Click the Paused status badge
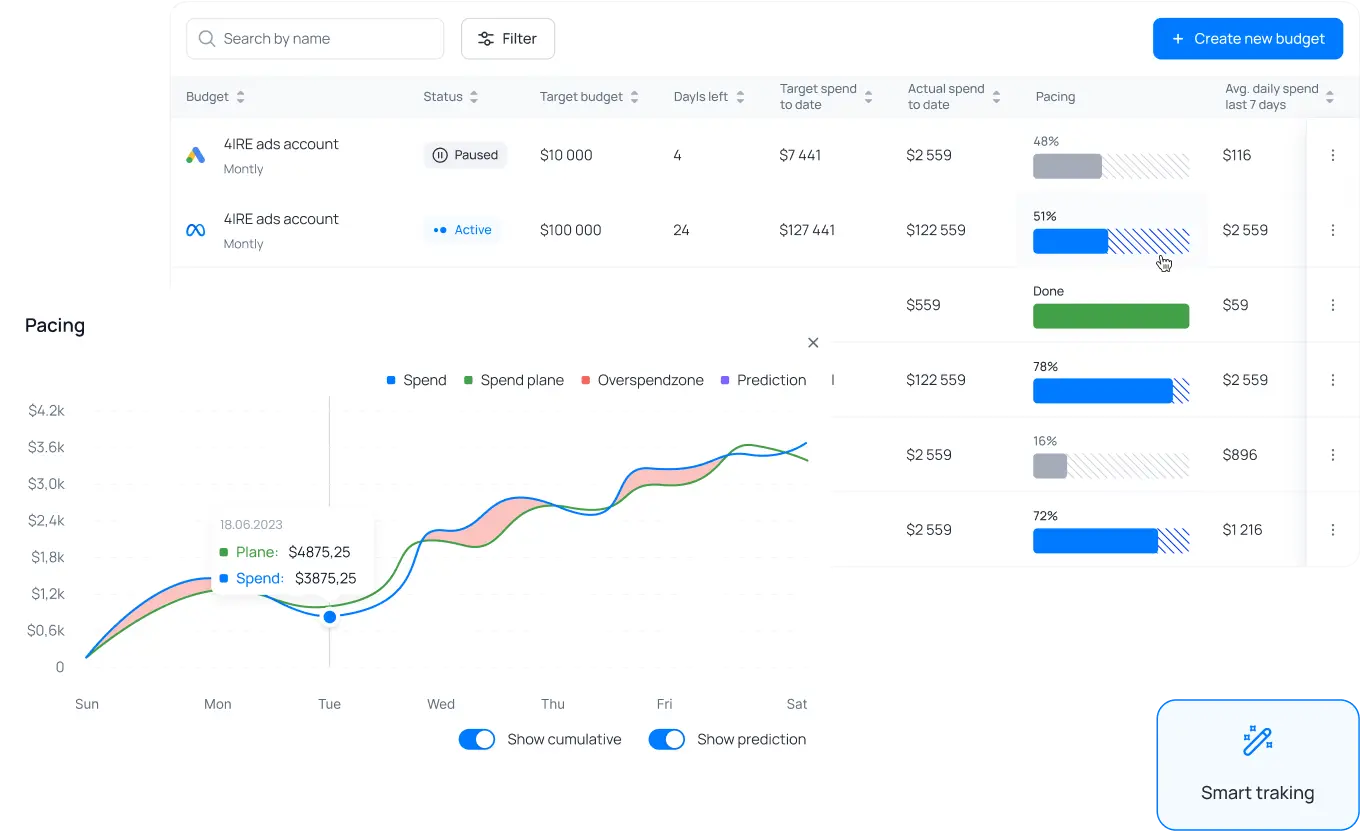1360x831 pixels. (x=465, y=155)
